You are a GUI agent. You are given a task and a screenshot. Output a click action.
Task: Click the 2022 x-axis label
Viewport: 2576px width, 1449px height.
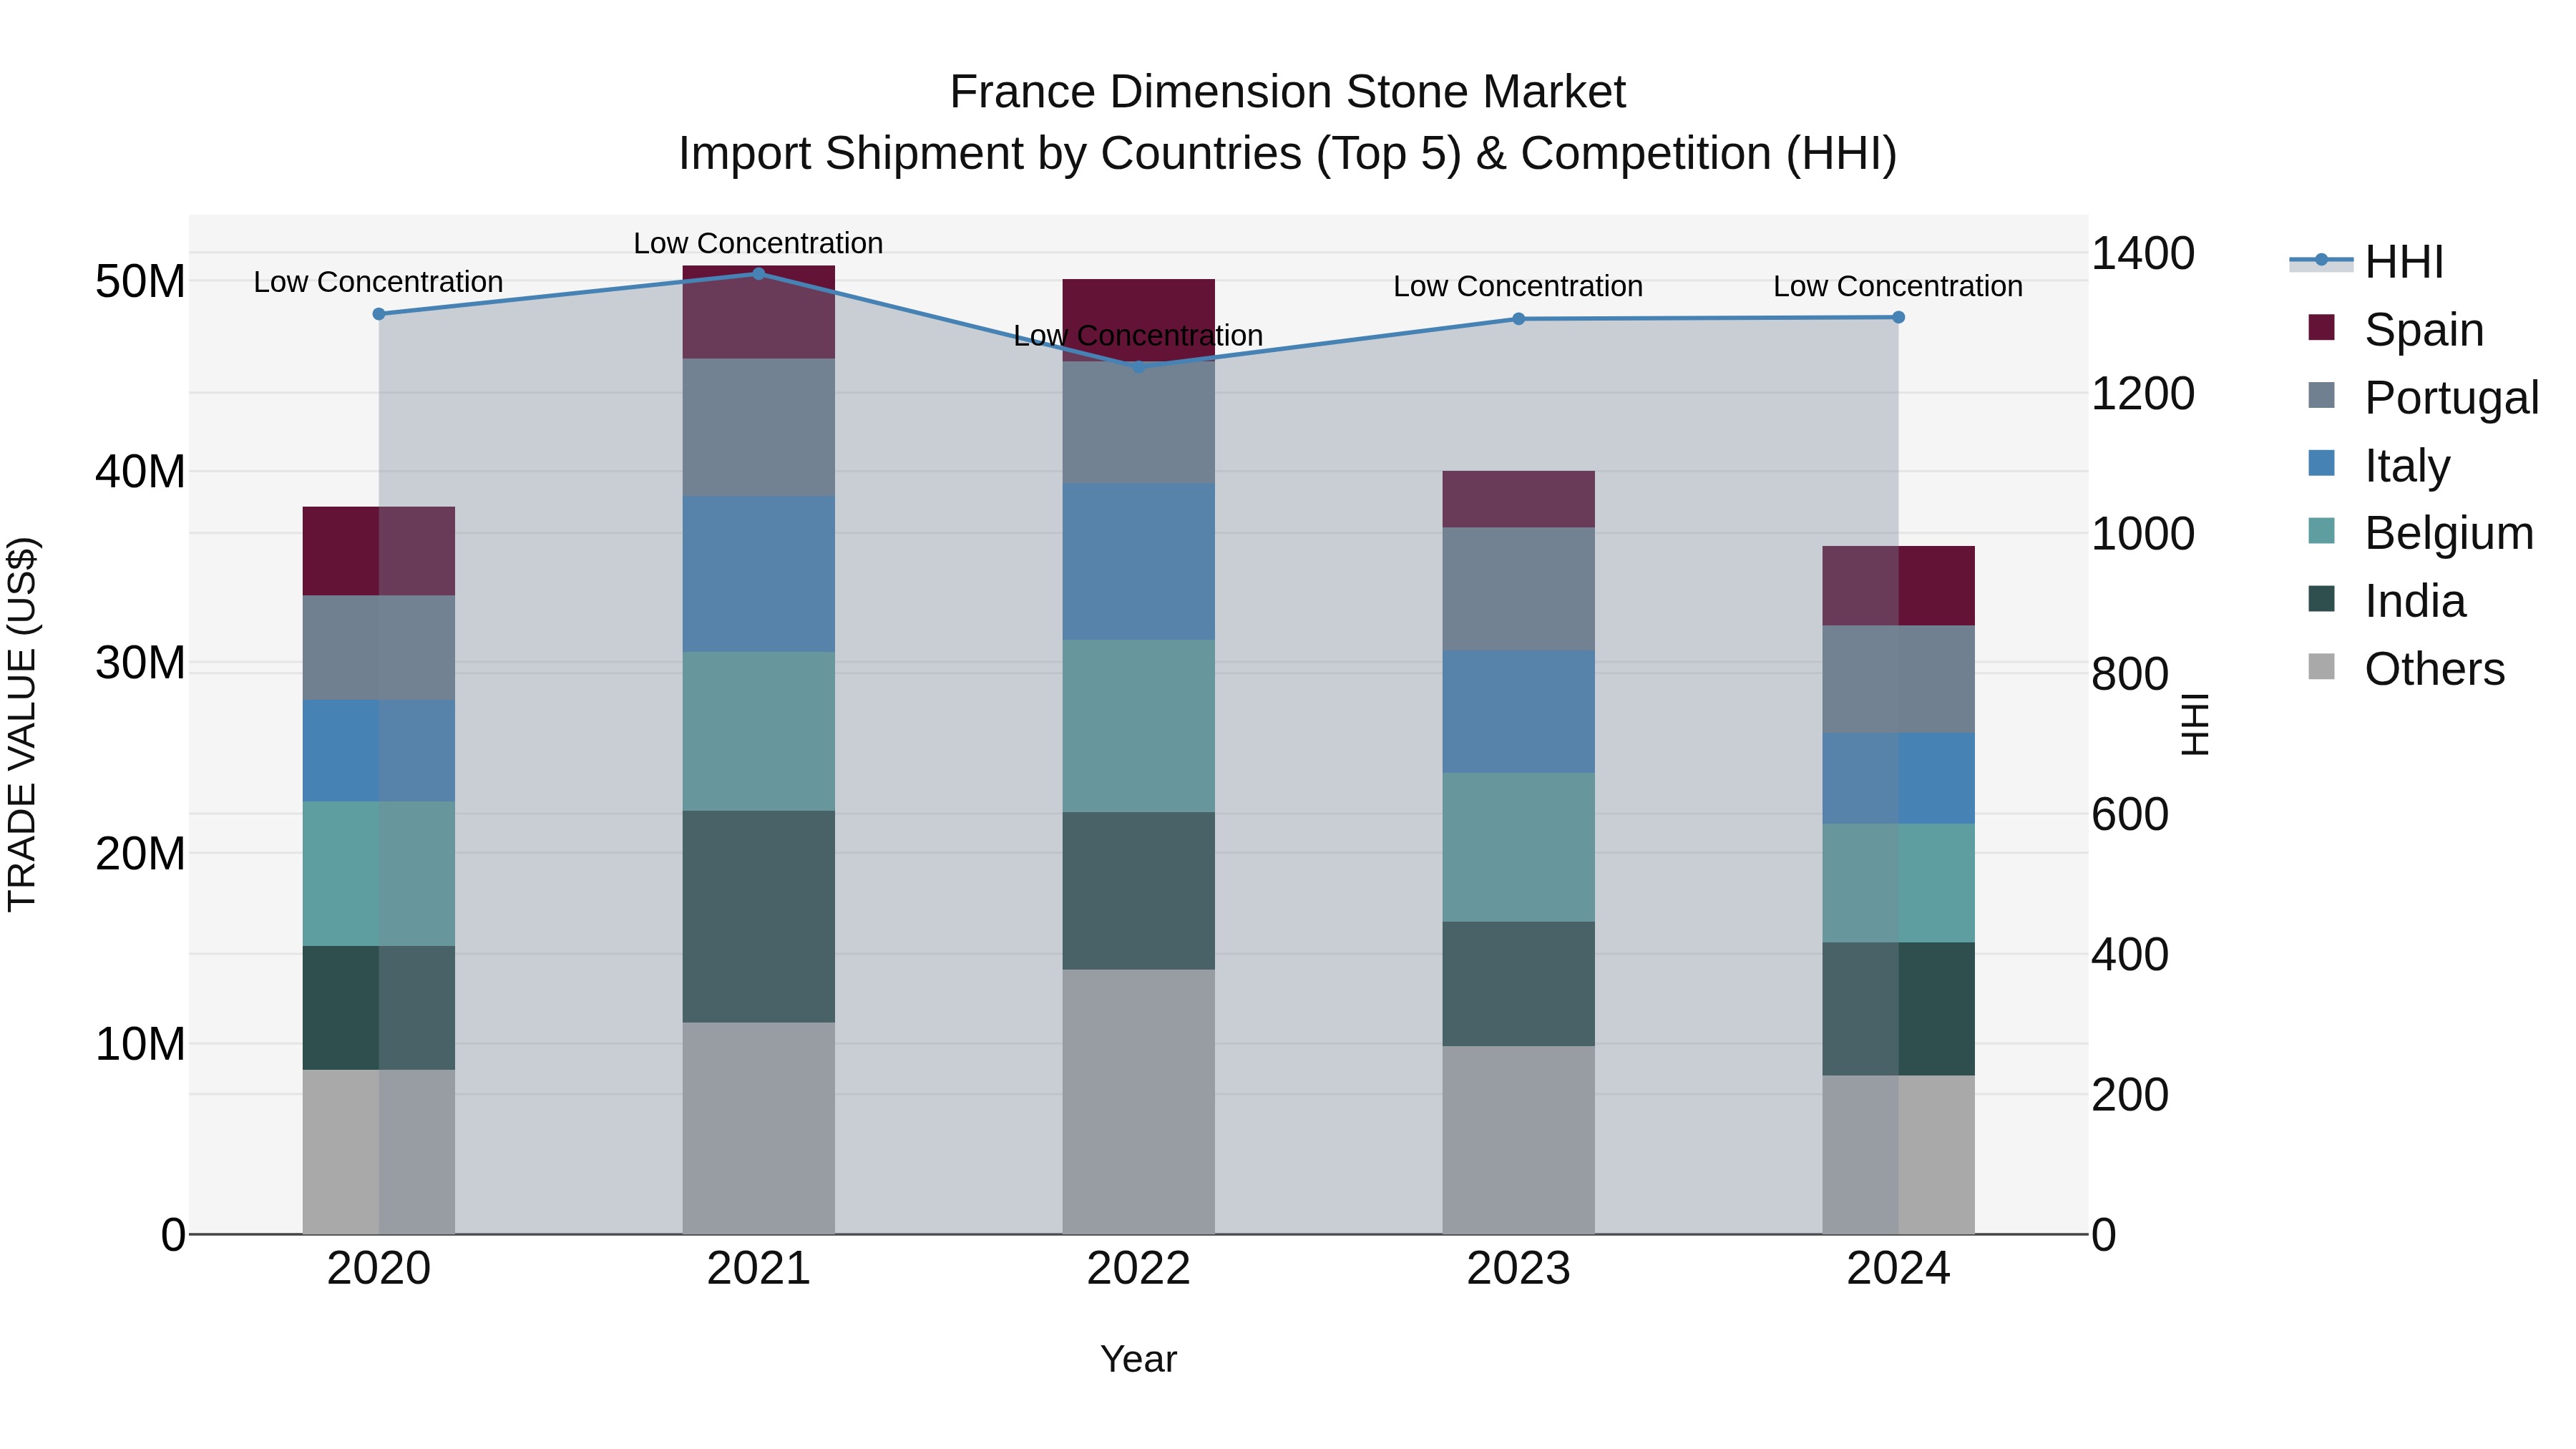[x=1138, y=1269]
